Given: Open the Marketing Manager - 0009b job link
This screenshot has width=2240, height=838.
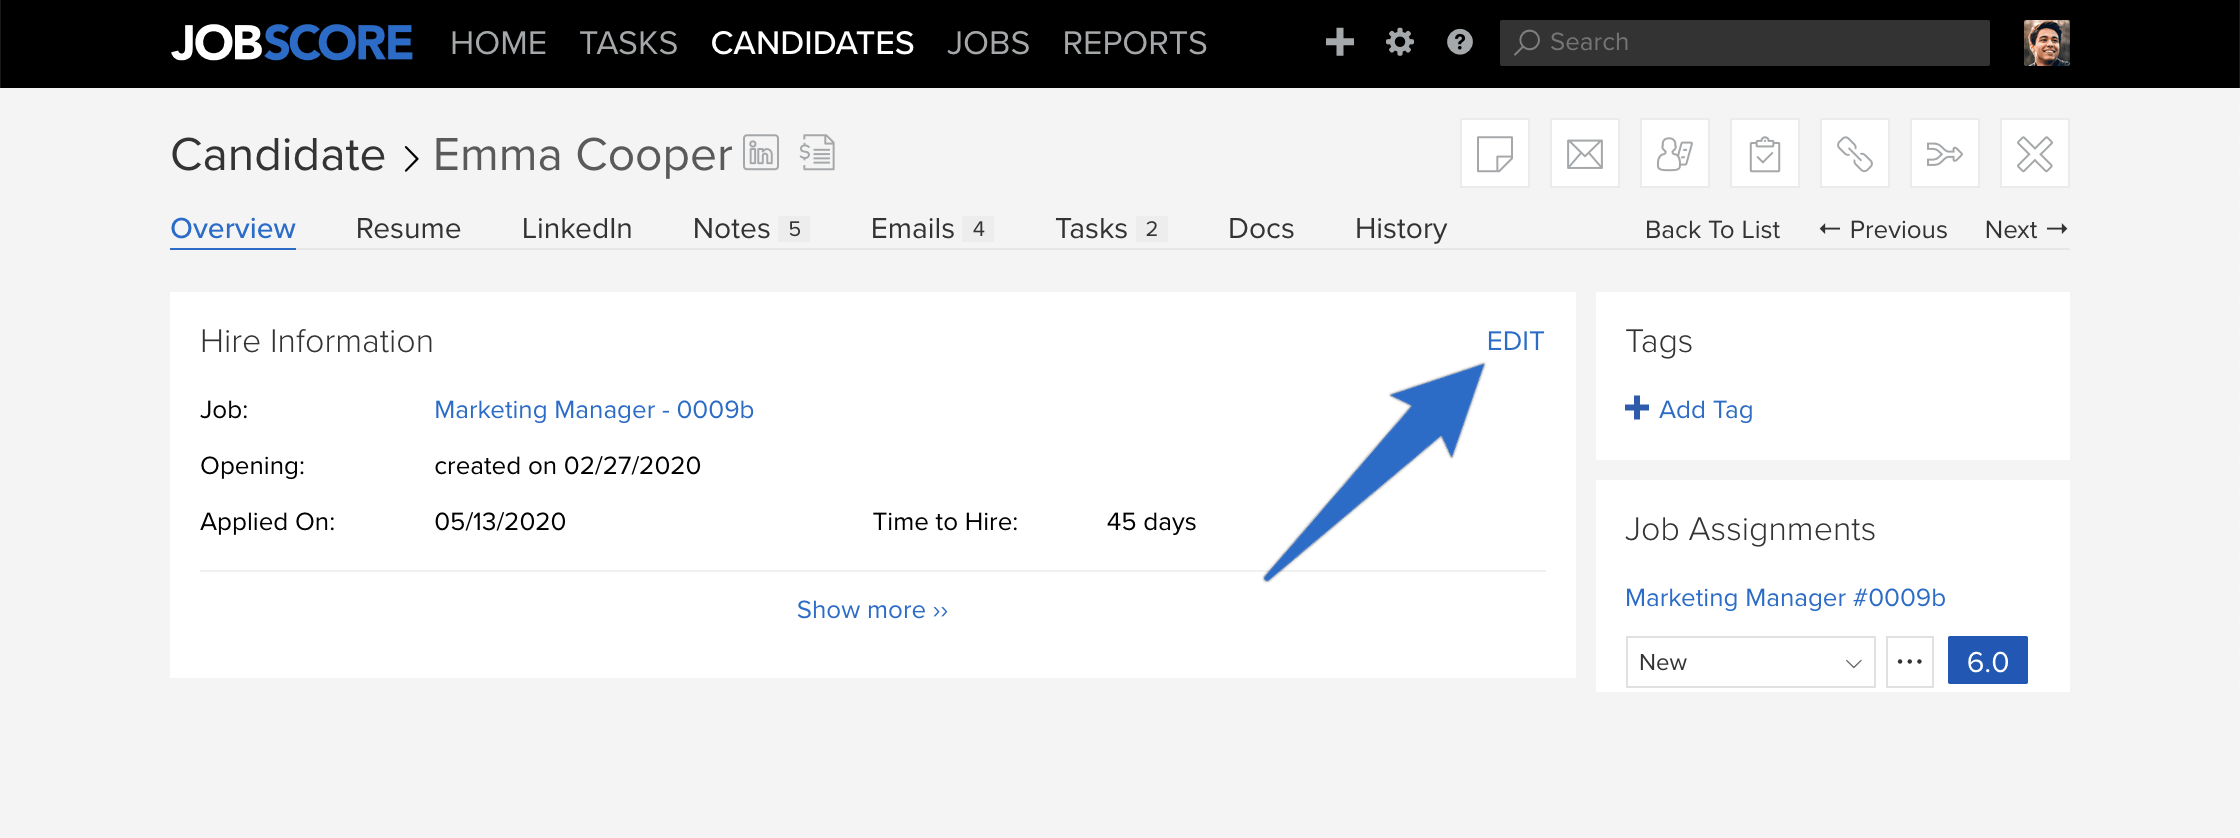Looking at the screenshot, I should 594,410.
